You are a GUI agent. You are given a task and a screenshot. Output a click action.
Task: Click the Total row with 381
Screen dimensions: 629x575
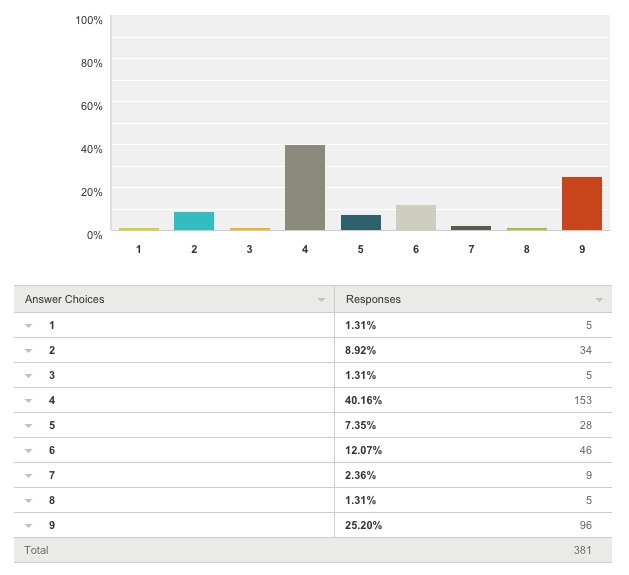click(312, 551)
